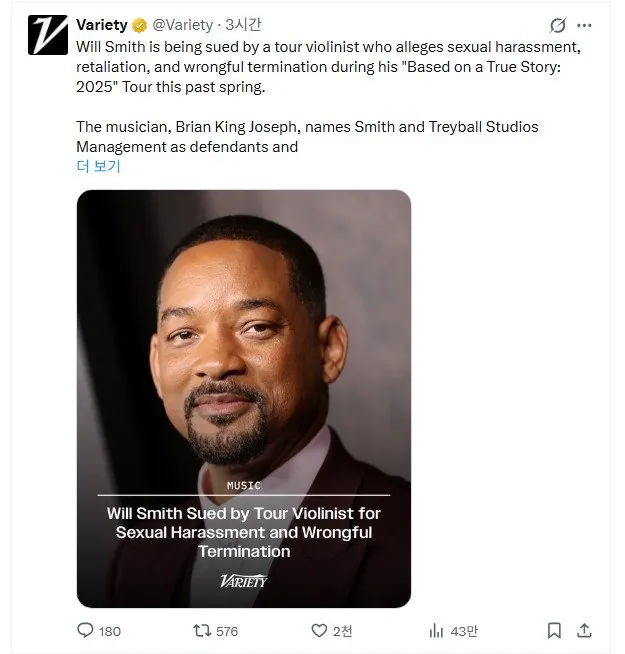This screenshot has width=625, height=654.
Task: Toggle the repost arrows icon
Action: pos(200,630)
